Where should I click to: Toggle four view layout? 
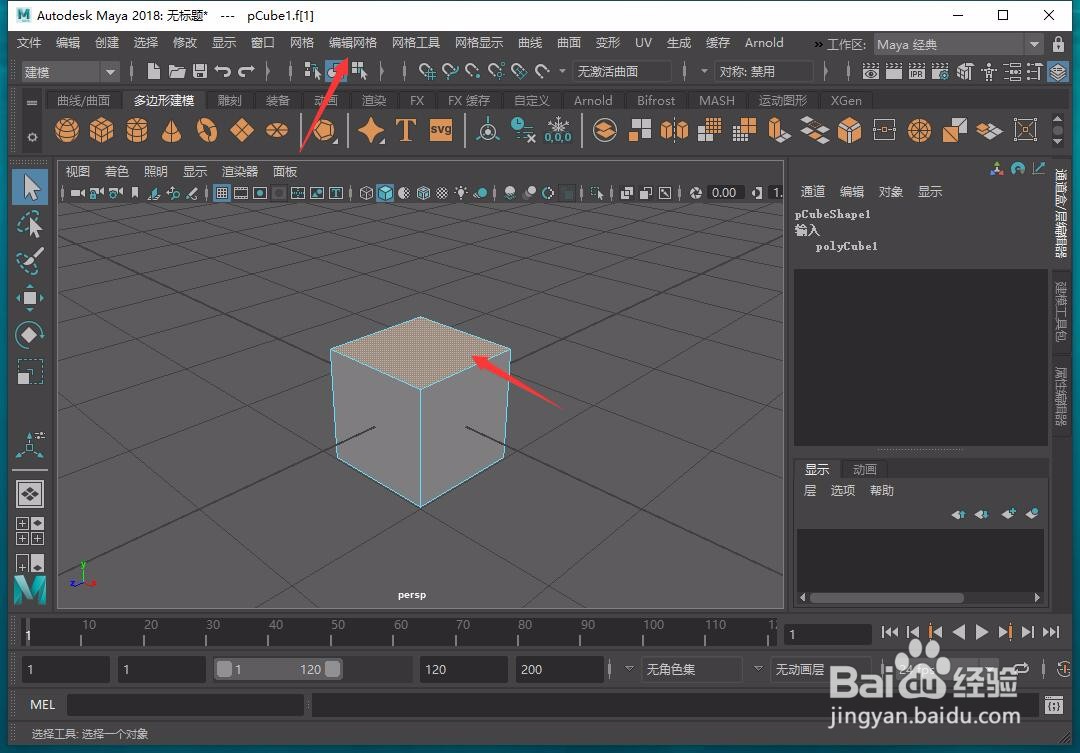pos(30,531)
